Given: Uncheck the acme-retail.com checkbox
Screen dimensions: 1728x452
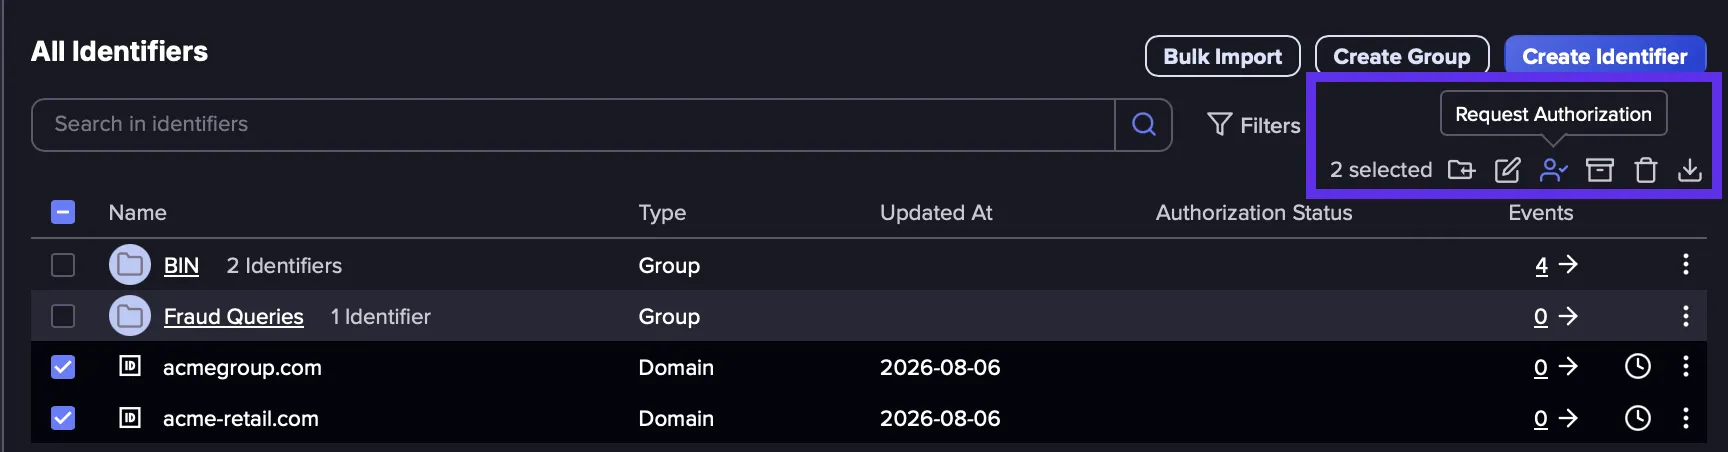Looking at the screenshot, I should [x=63, y=418].
